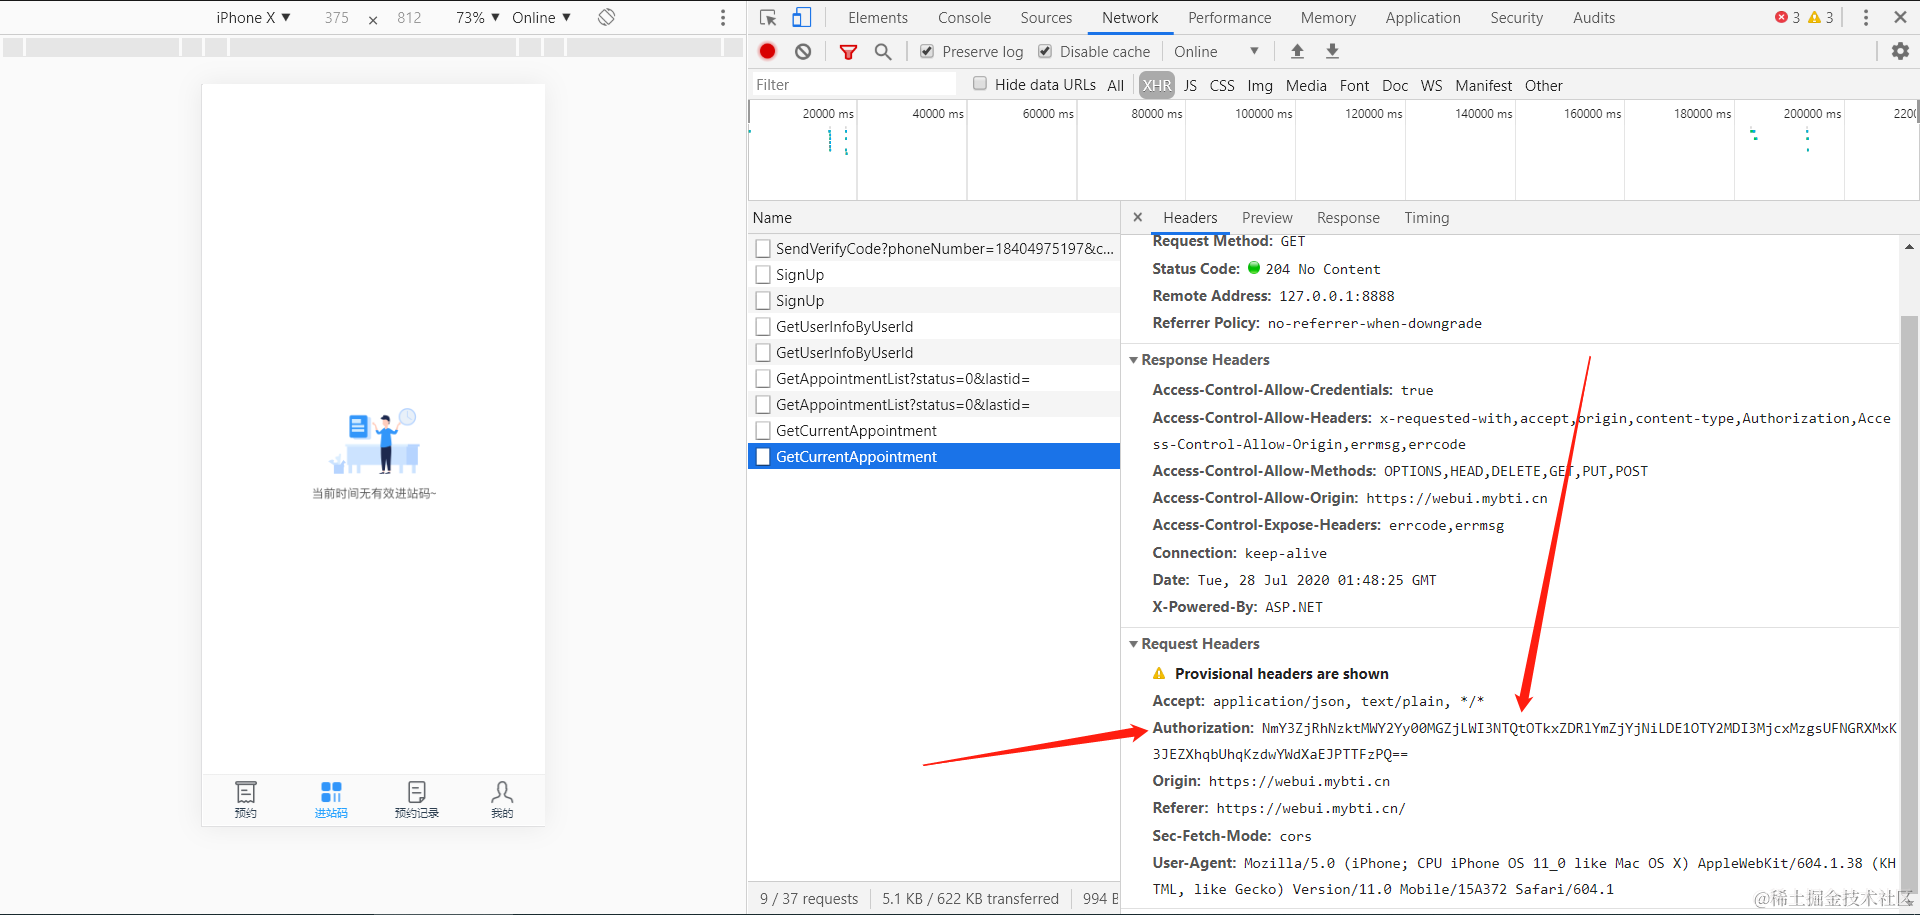This screenshot has width=1920, height=915.
Task: Open the Preview tab of request details
Action: [x=1267, y=217]
